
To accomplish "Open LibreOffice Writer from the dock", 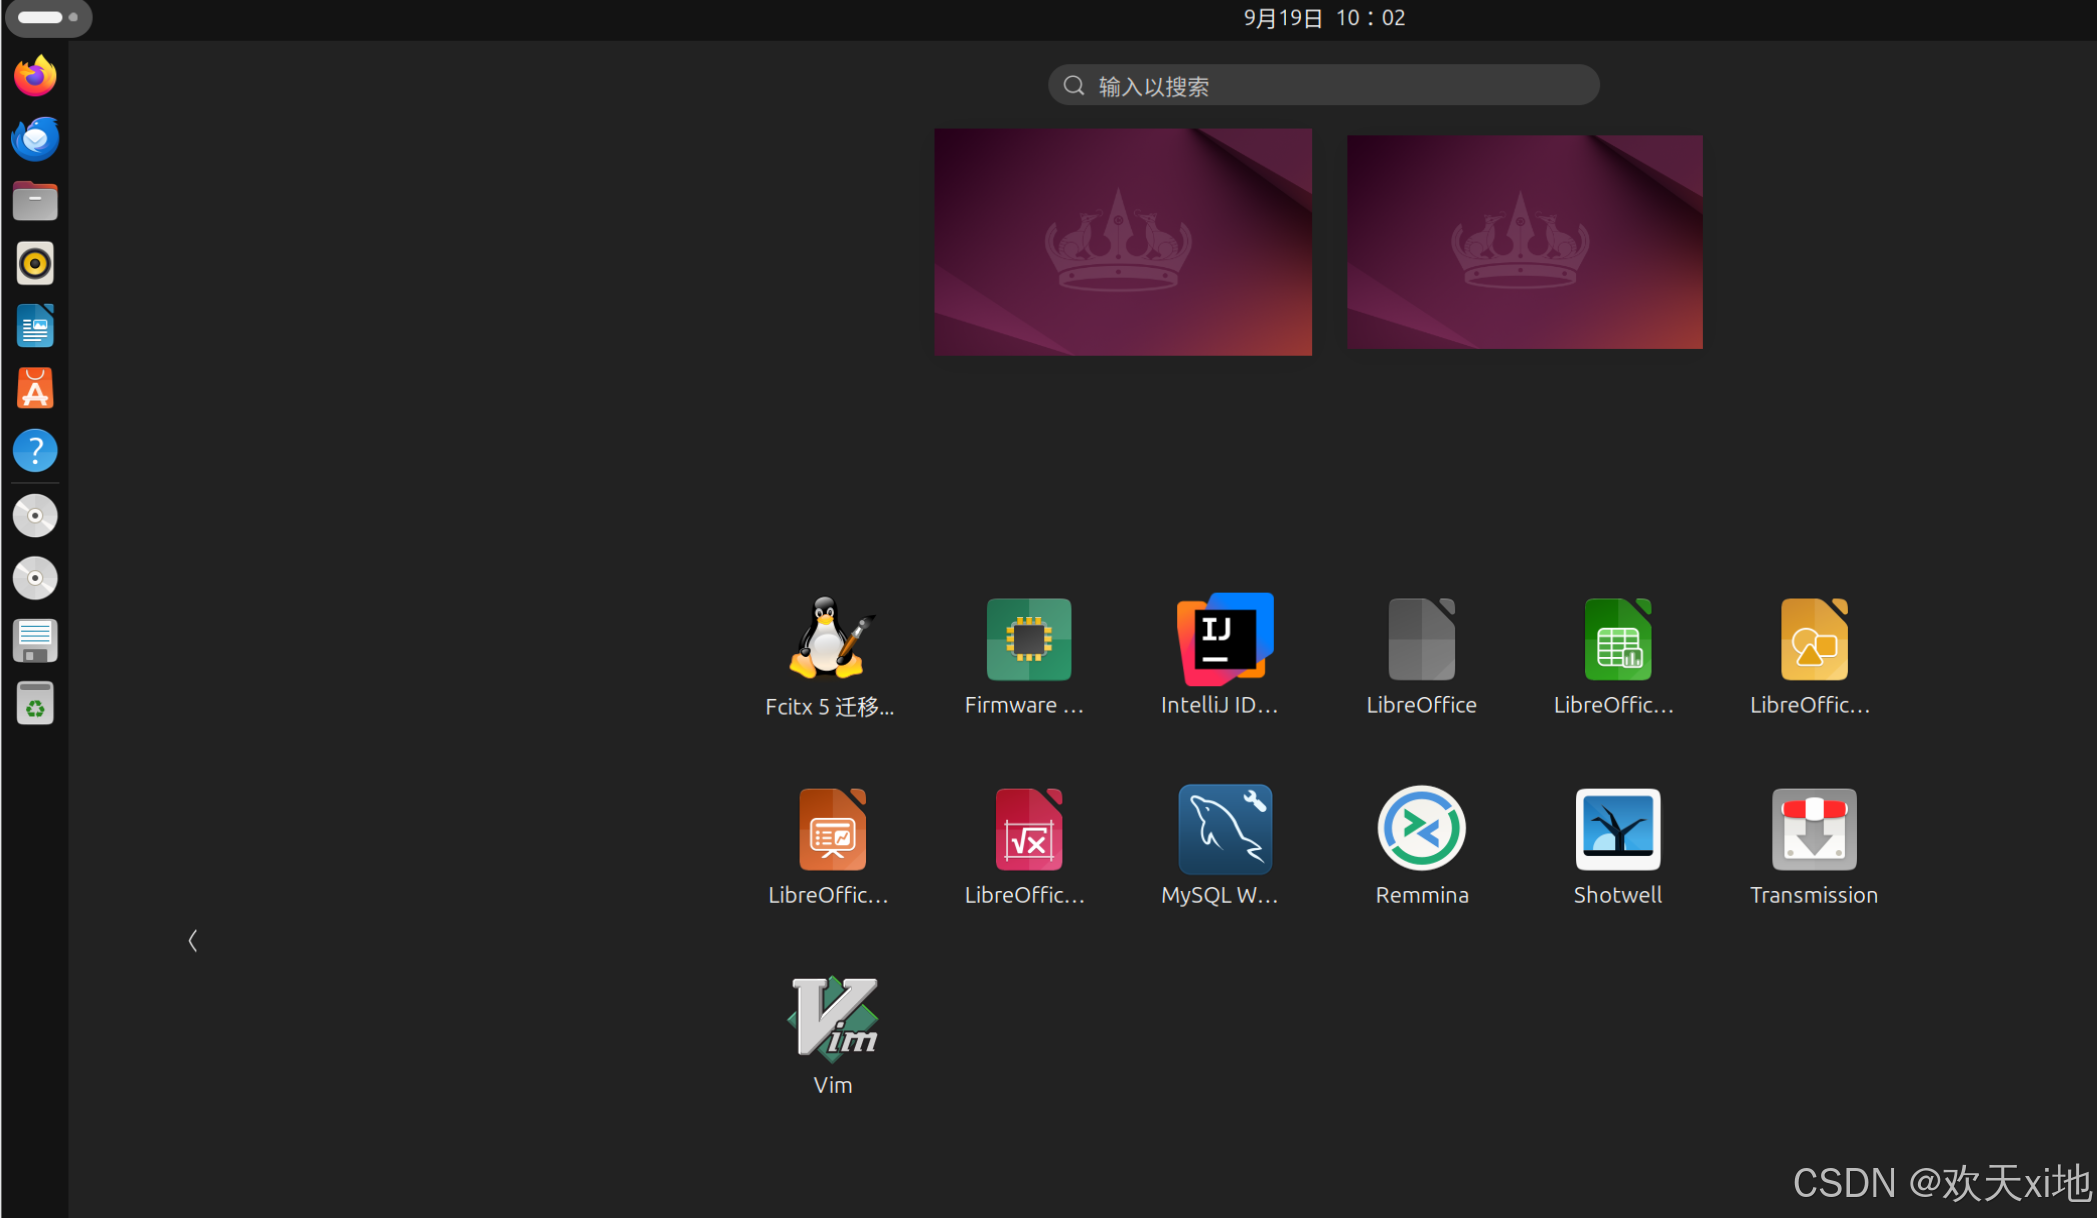I will pyautogui.click(x=35, y=326).
